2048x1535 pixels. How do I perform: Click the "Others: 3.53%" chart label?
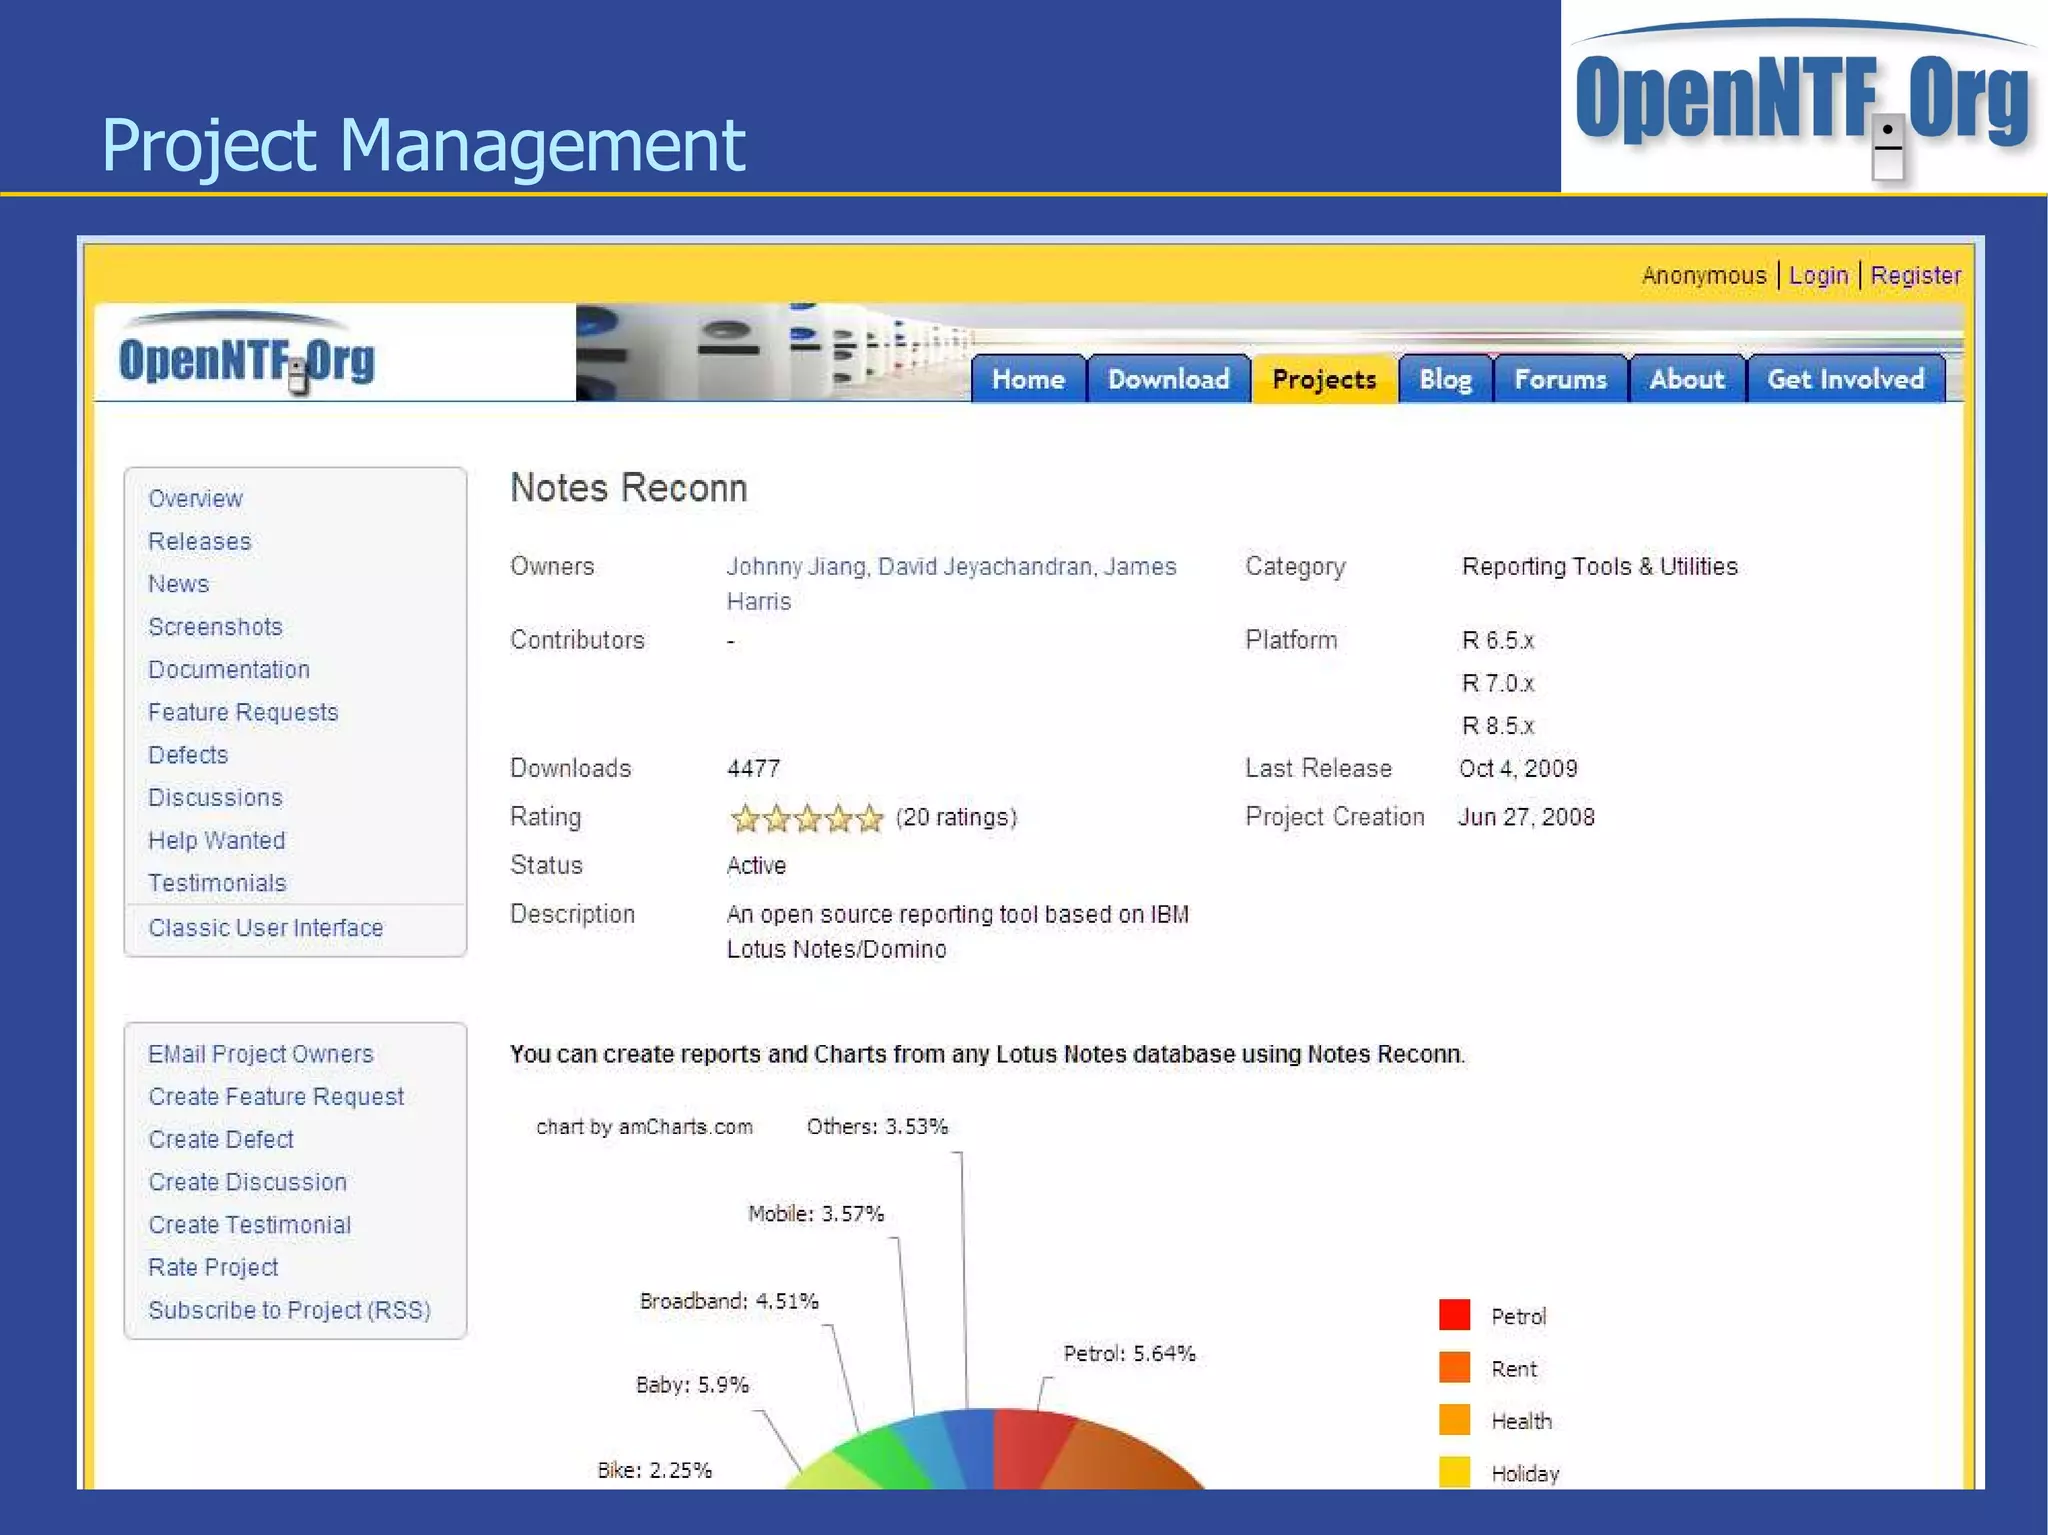(x=877, y=1127)
